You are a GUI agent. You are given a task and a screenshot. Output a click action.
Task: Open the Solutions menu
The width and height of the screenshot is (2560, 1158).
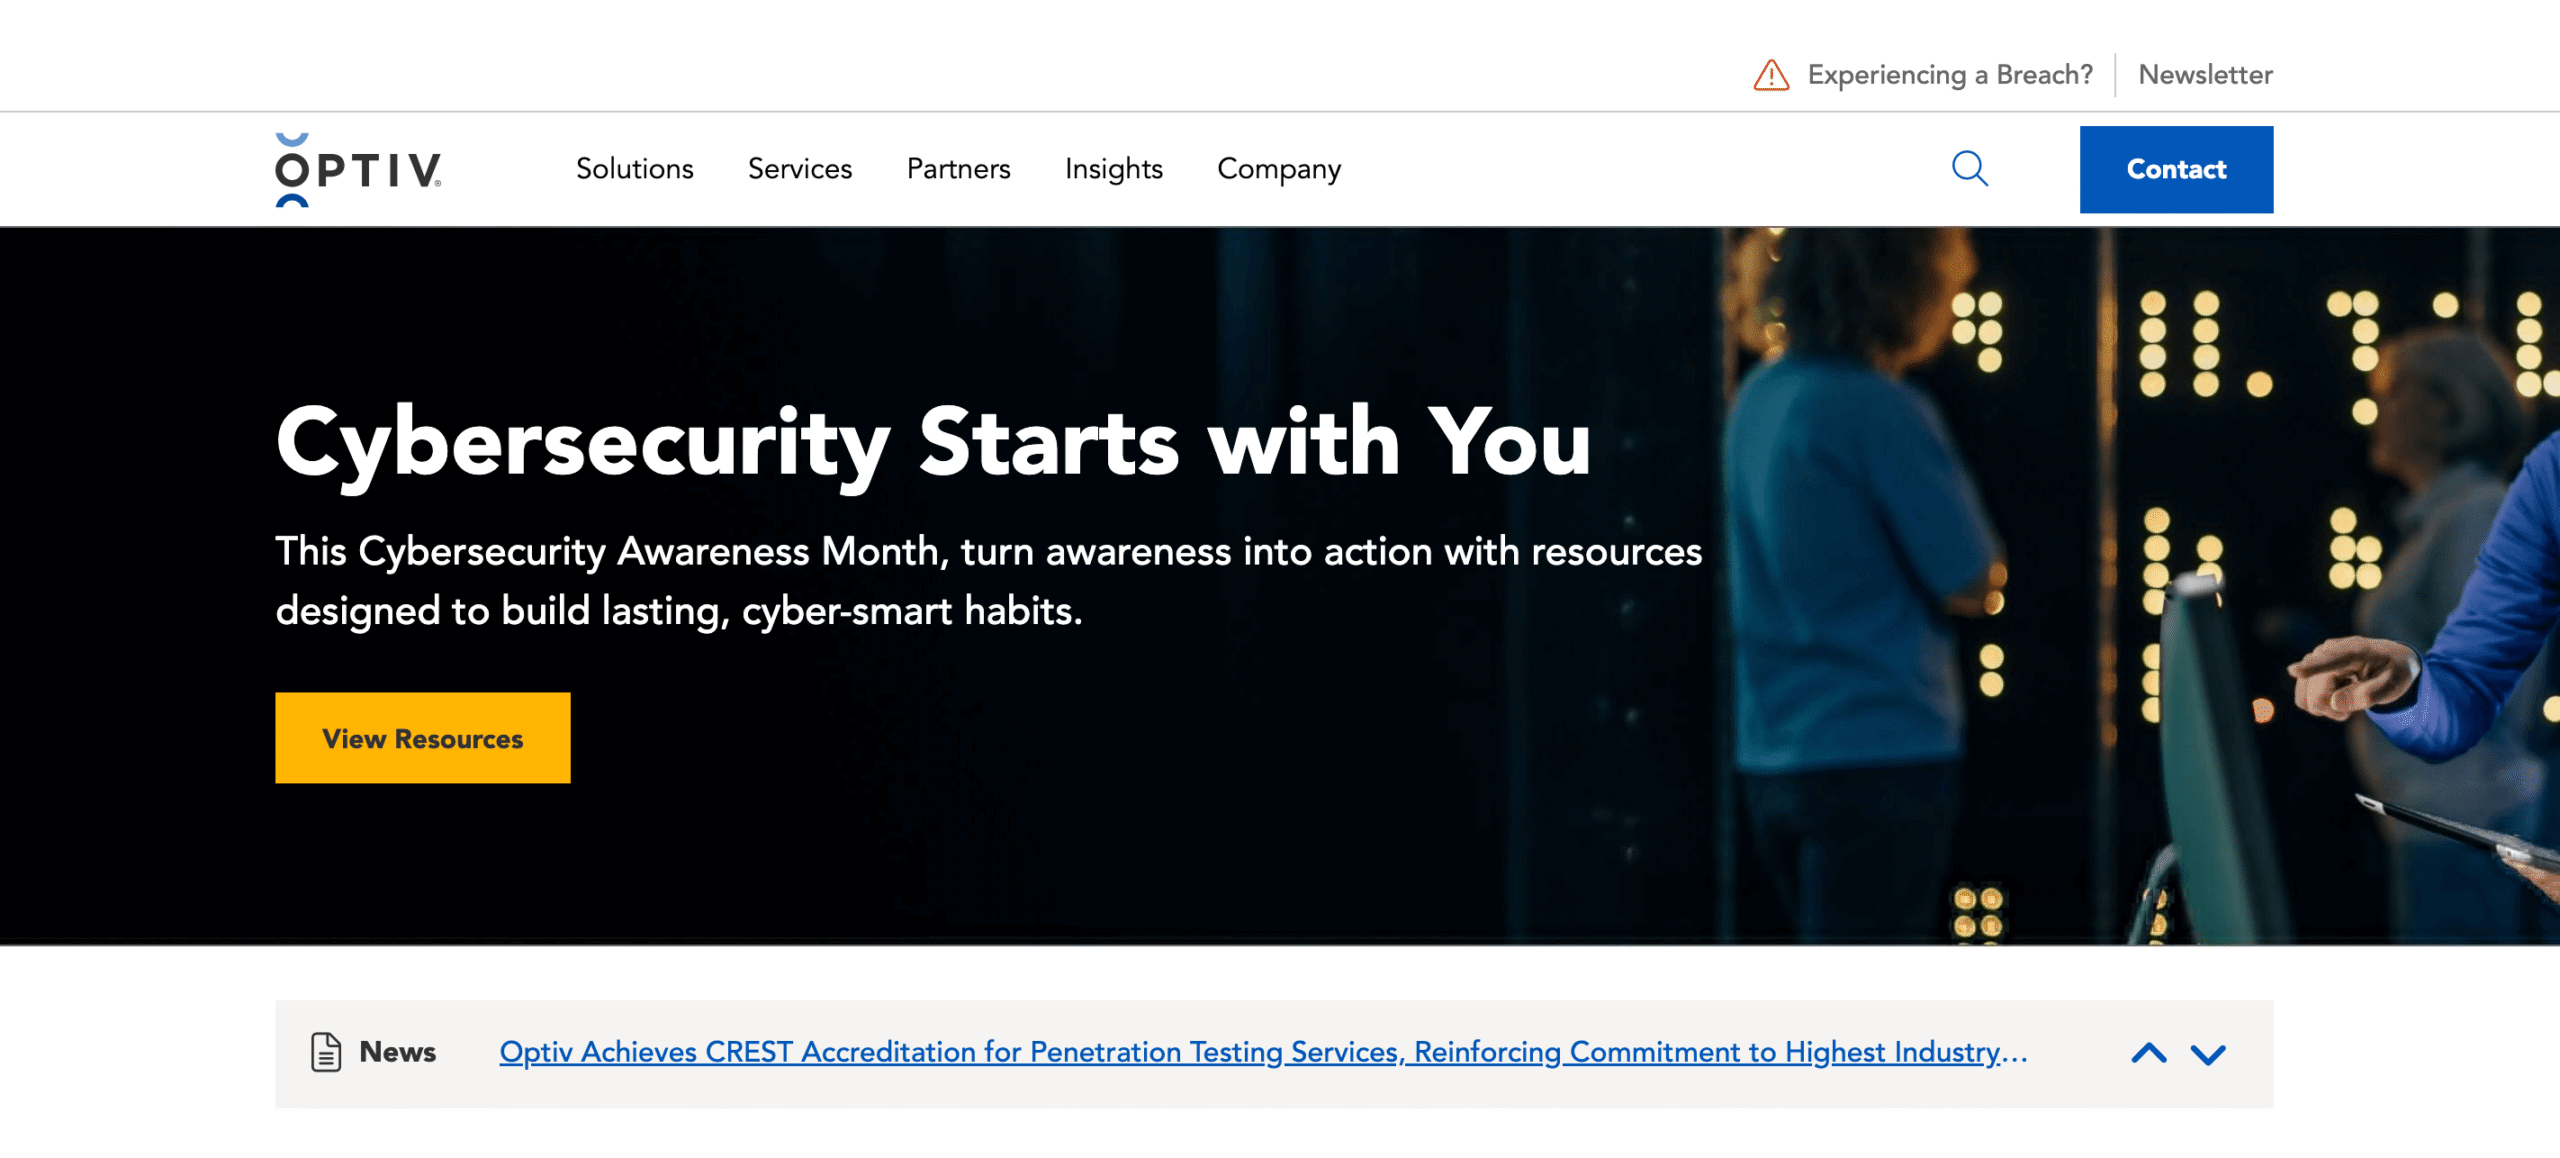[x=634, y=169]
